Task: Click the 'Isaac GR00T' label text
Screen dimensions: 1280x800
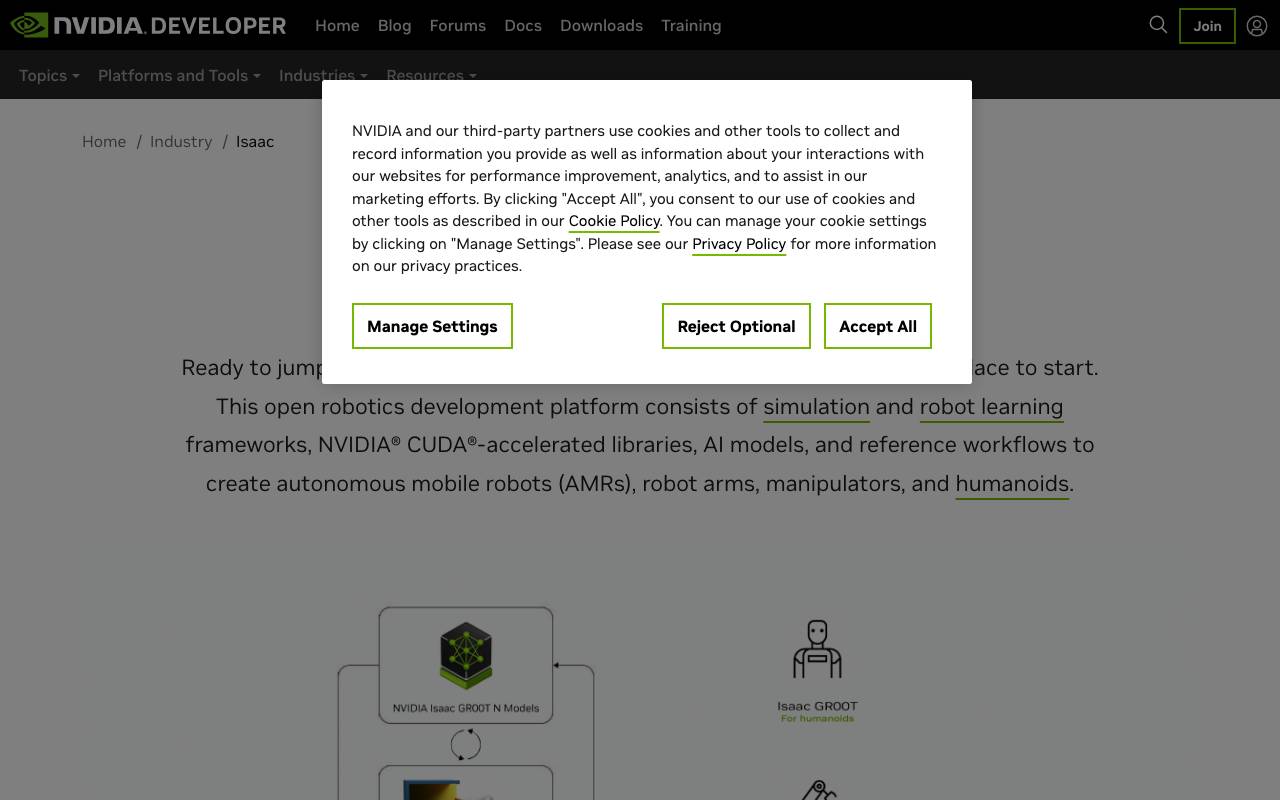Action: pyautogui.click(x=817, y=706)
